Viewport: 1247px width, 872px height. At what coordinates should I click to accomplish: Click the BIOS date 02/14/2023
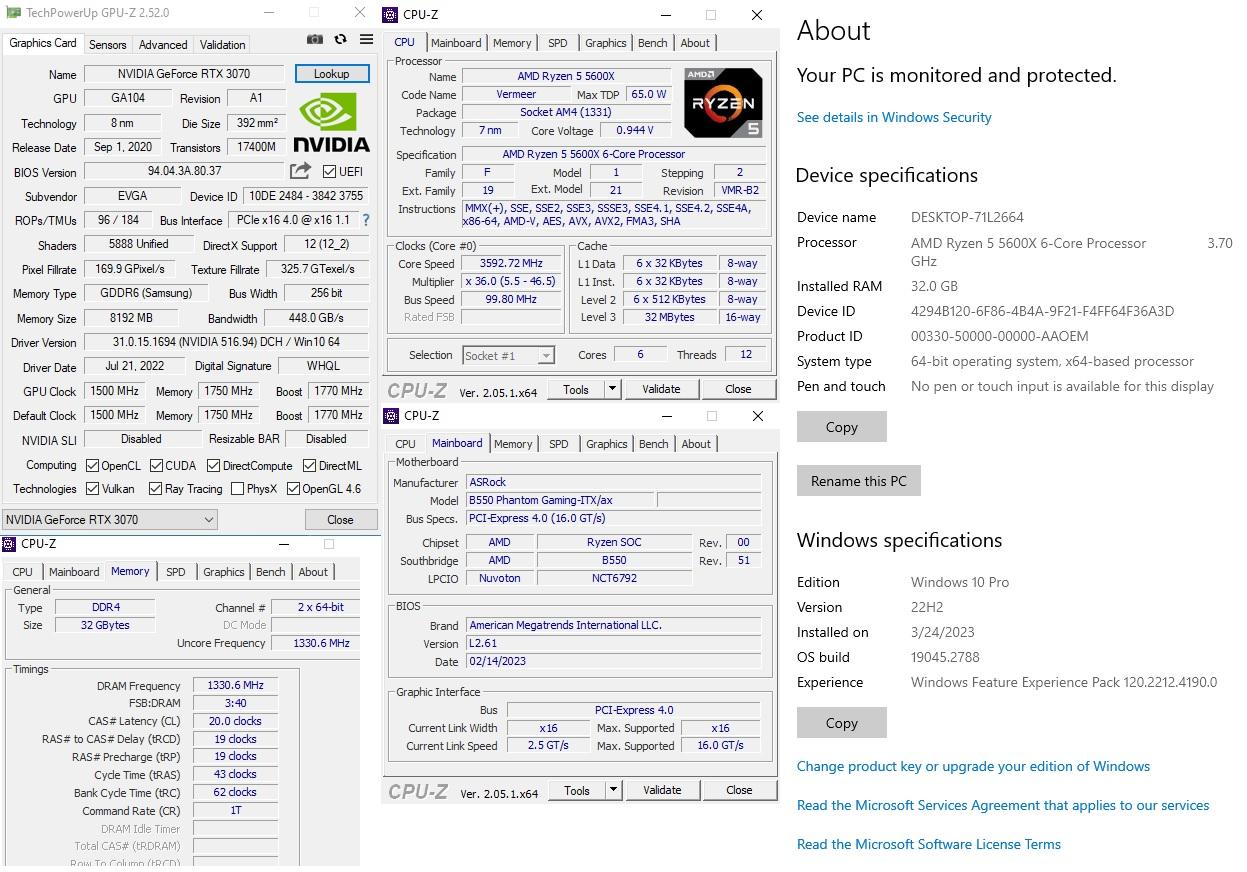tap(614, 662)
